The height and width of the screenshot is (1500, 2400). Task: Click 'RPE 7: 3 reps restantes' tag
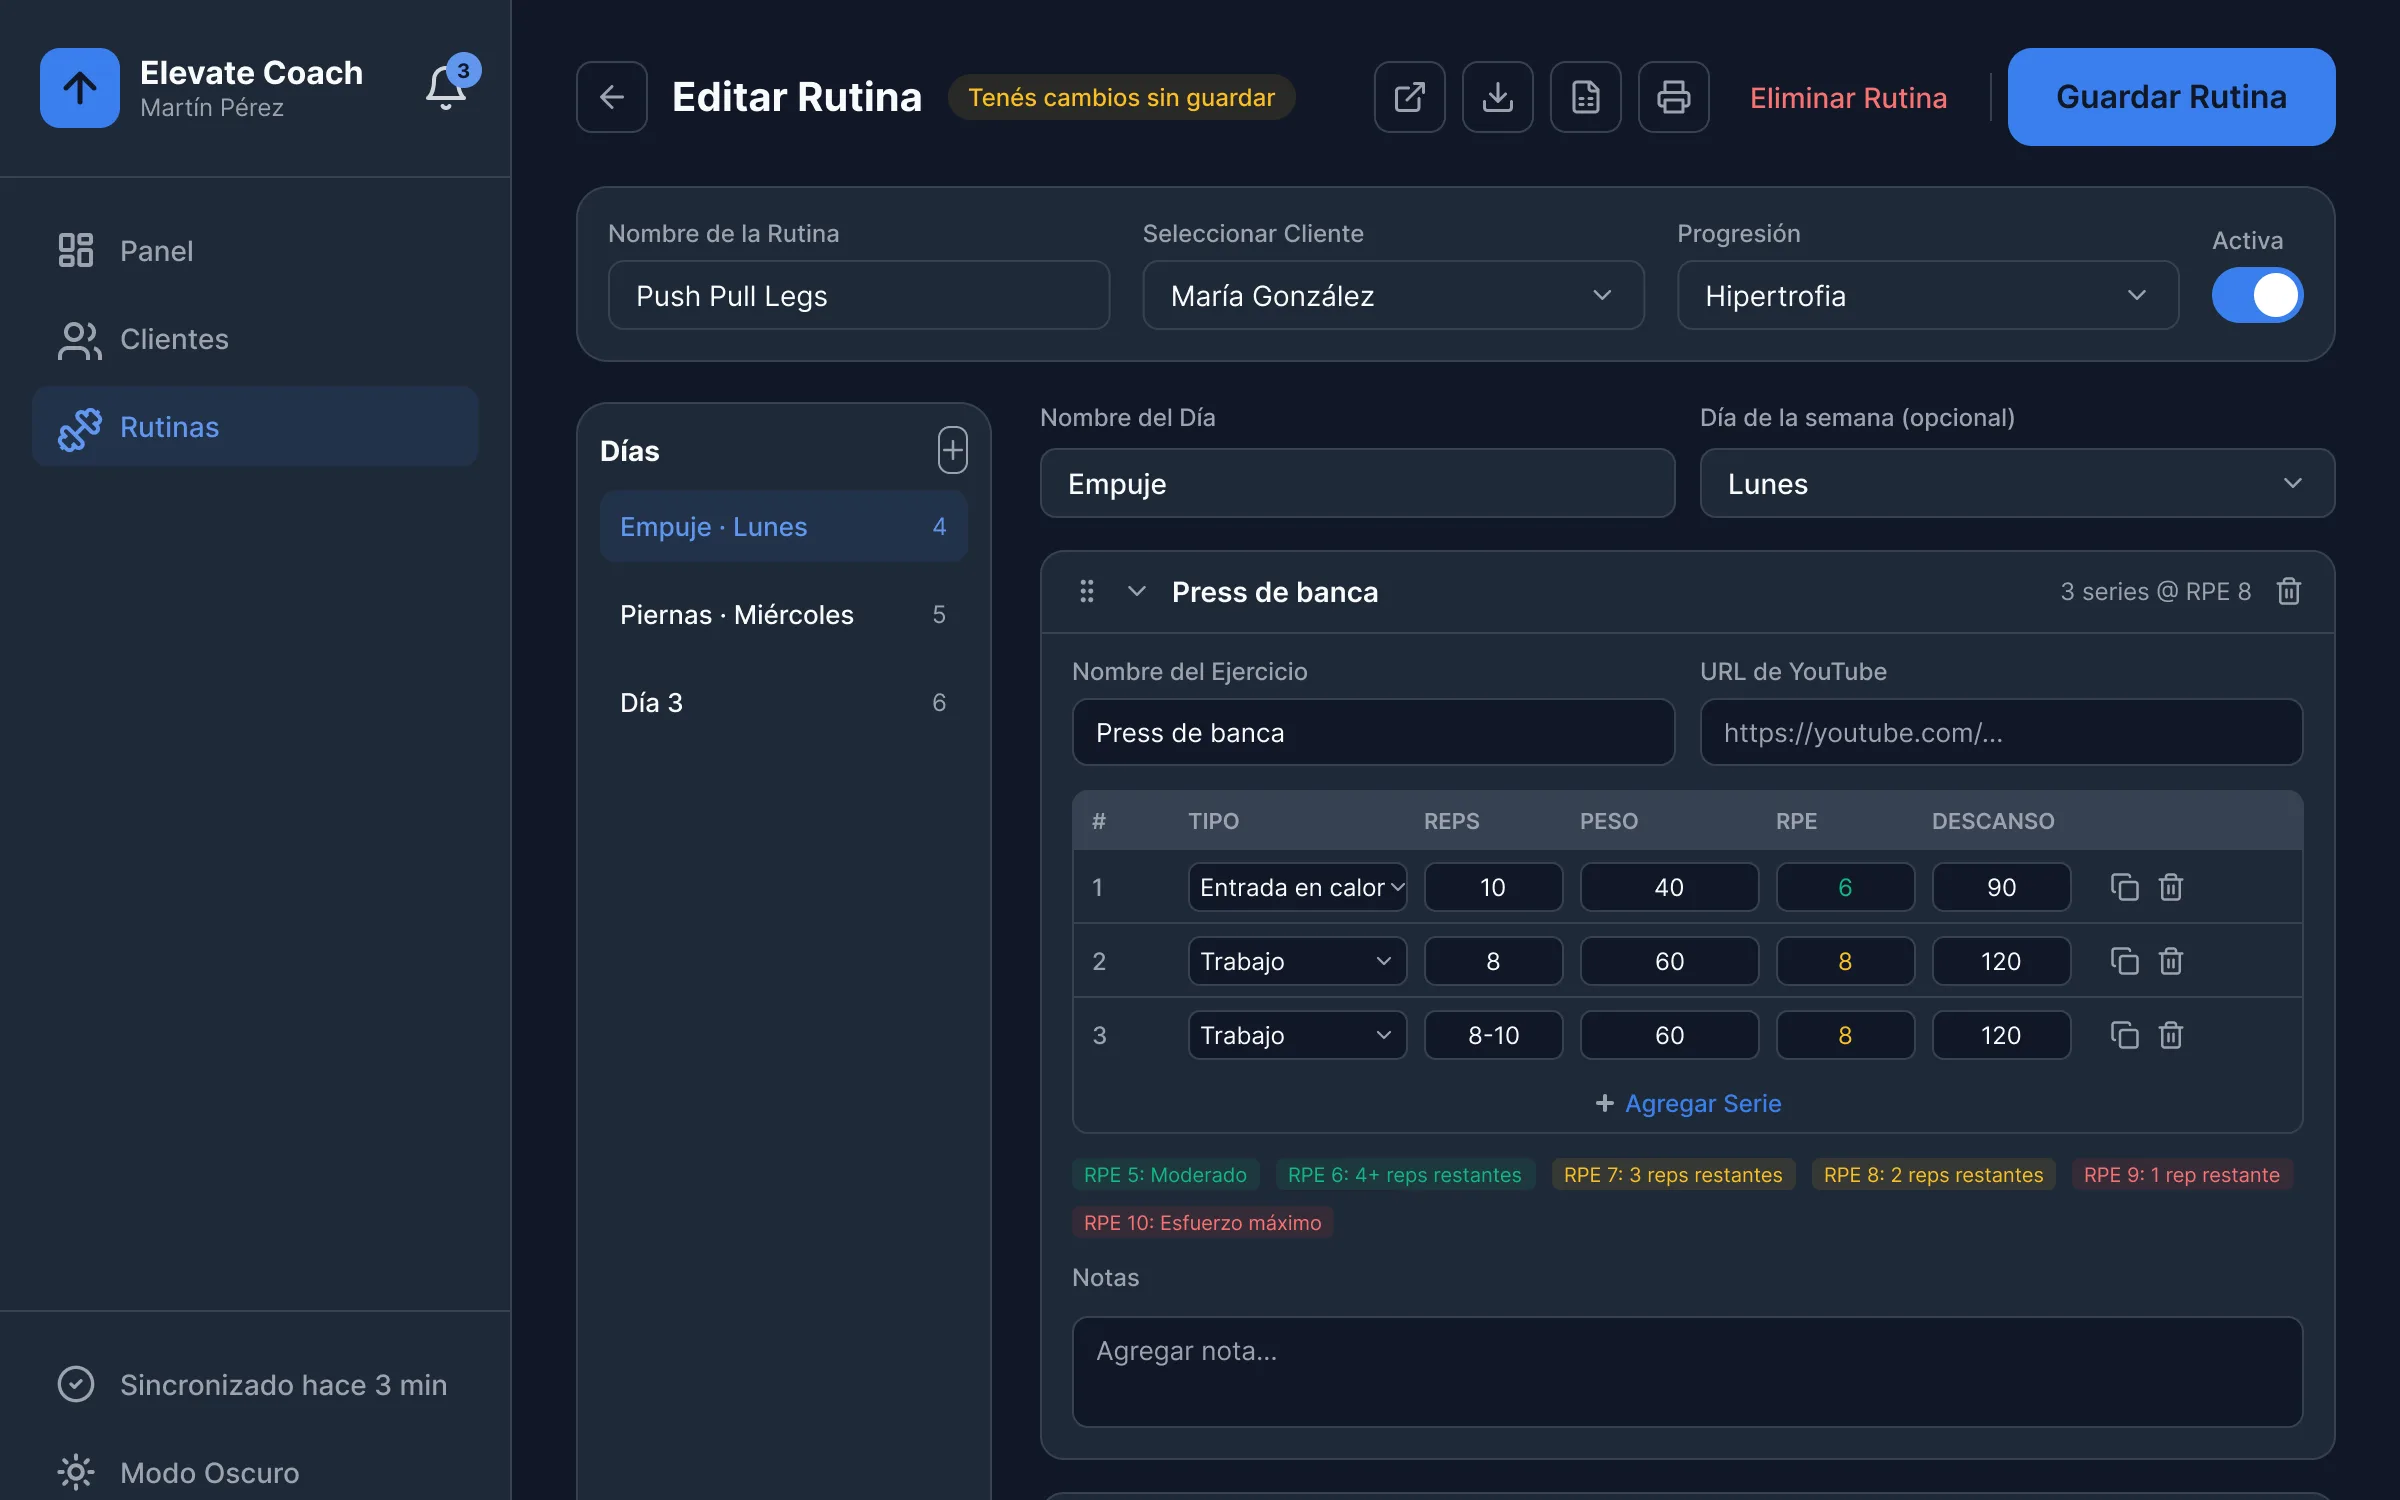pyautogui.click(x=1673, y=1174)
